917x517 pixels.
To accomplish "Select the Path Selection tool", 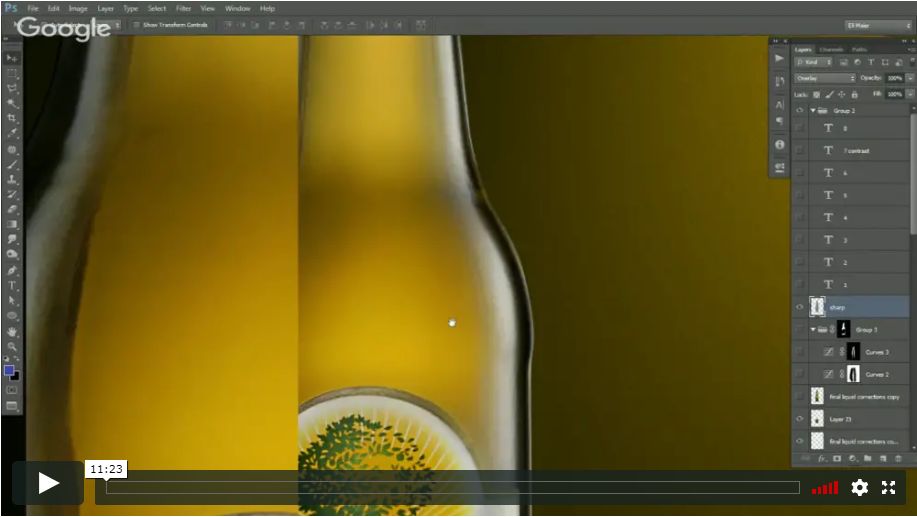I will click(12, 301).
